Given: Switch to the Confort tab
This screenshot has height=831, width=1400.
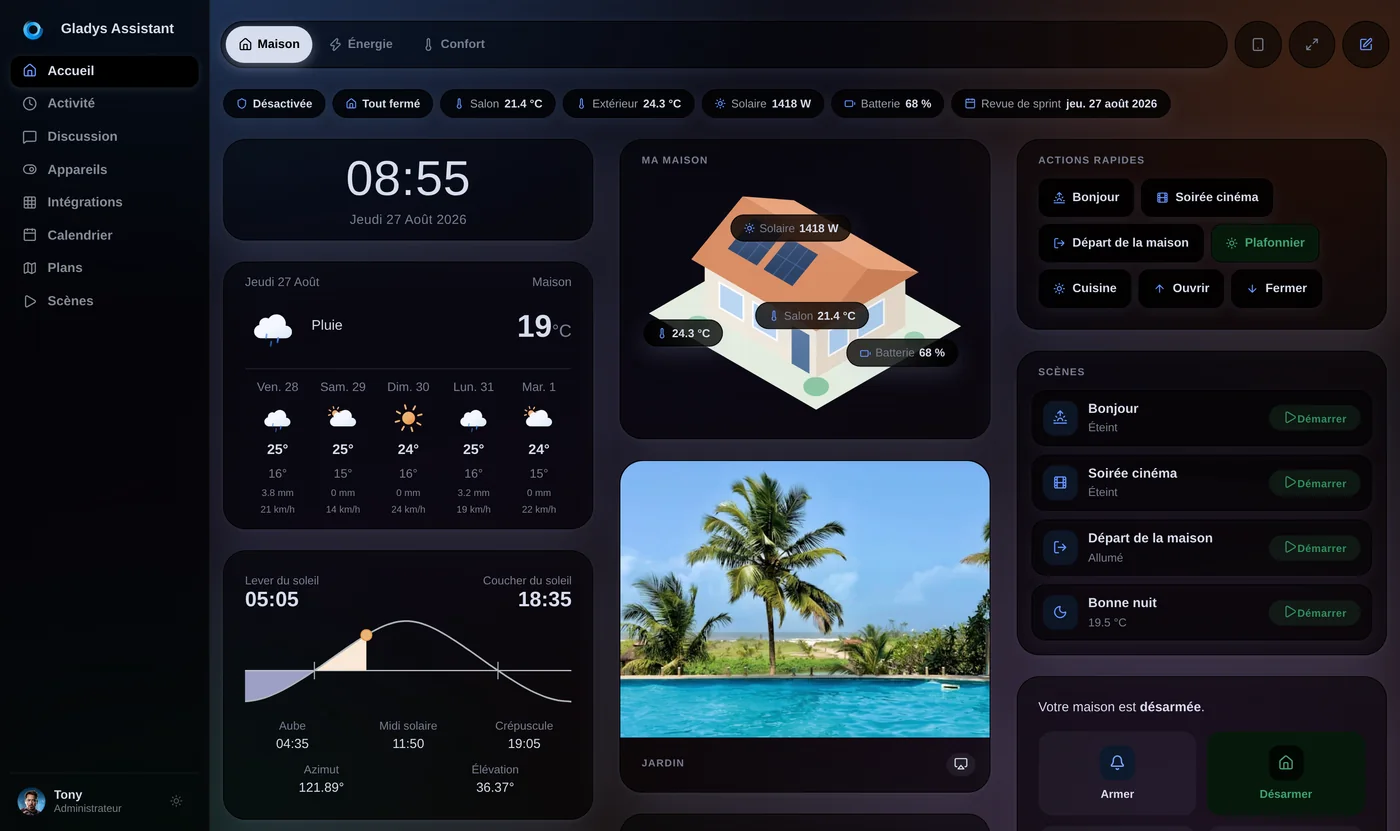Looking at the screenshot, I should pyautogui.click(x=454, y=44).
